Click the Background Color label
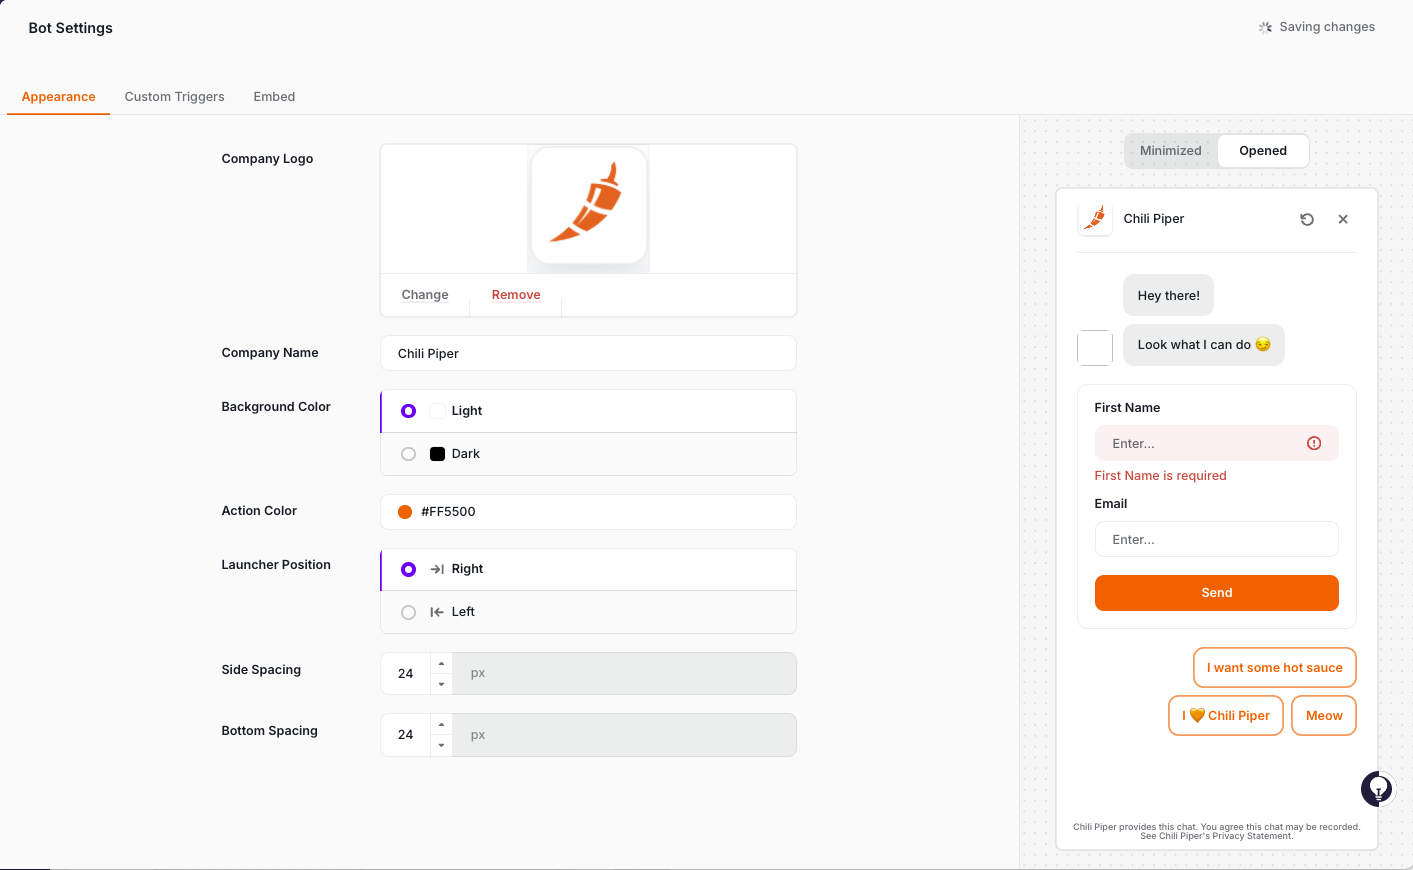The width and height of the screenshot is (1413, 870). click(x=276, y=407)
